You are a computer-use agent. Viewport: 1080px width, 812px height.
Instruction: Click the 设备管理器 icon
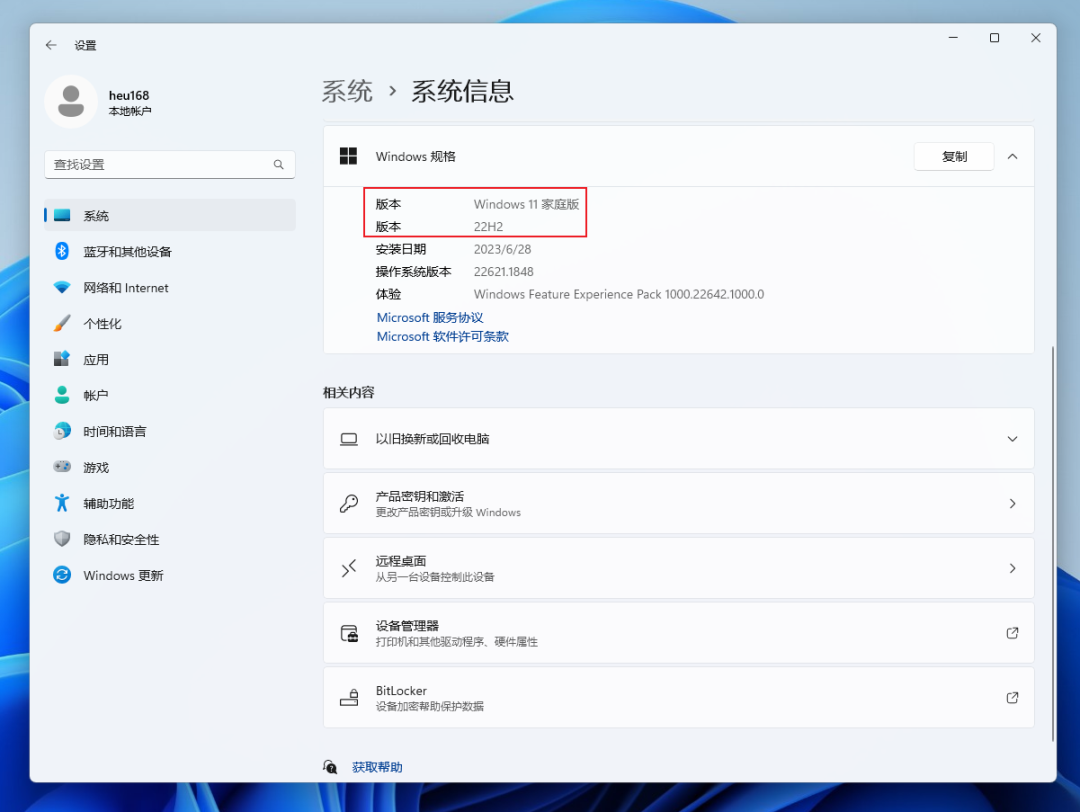349,633
